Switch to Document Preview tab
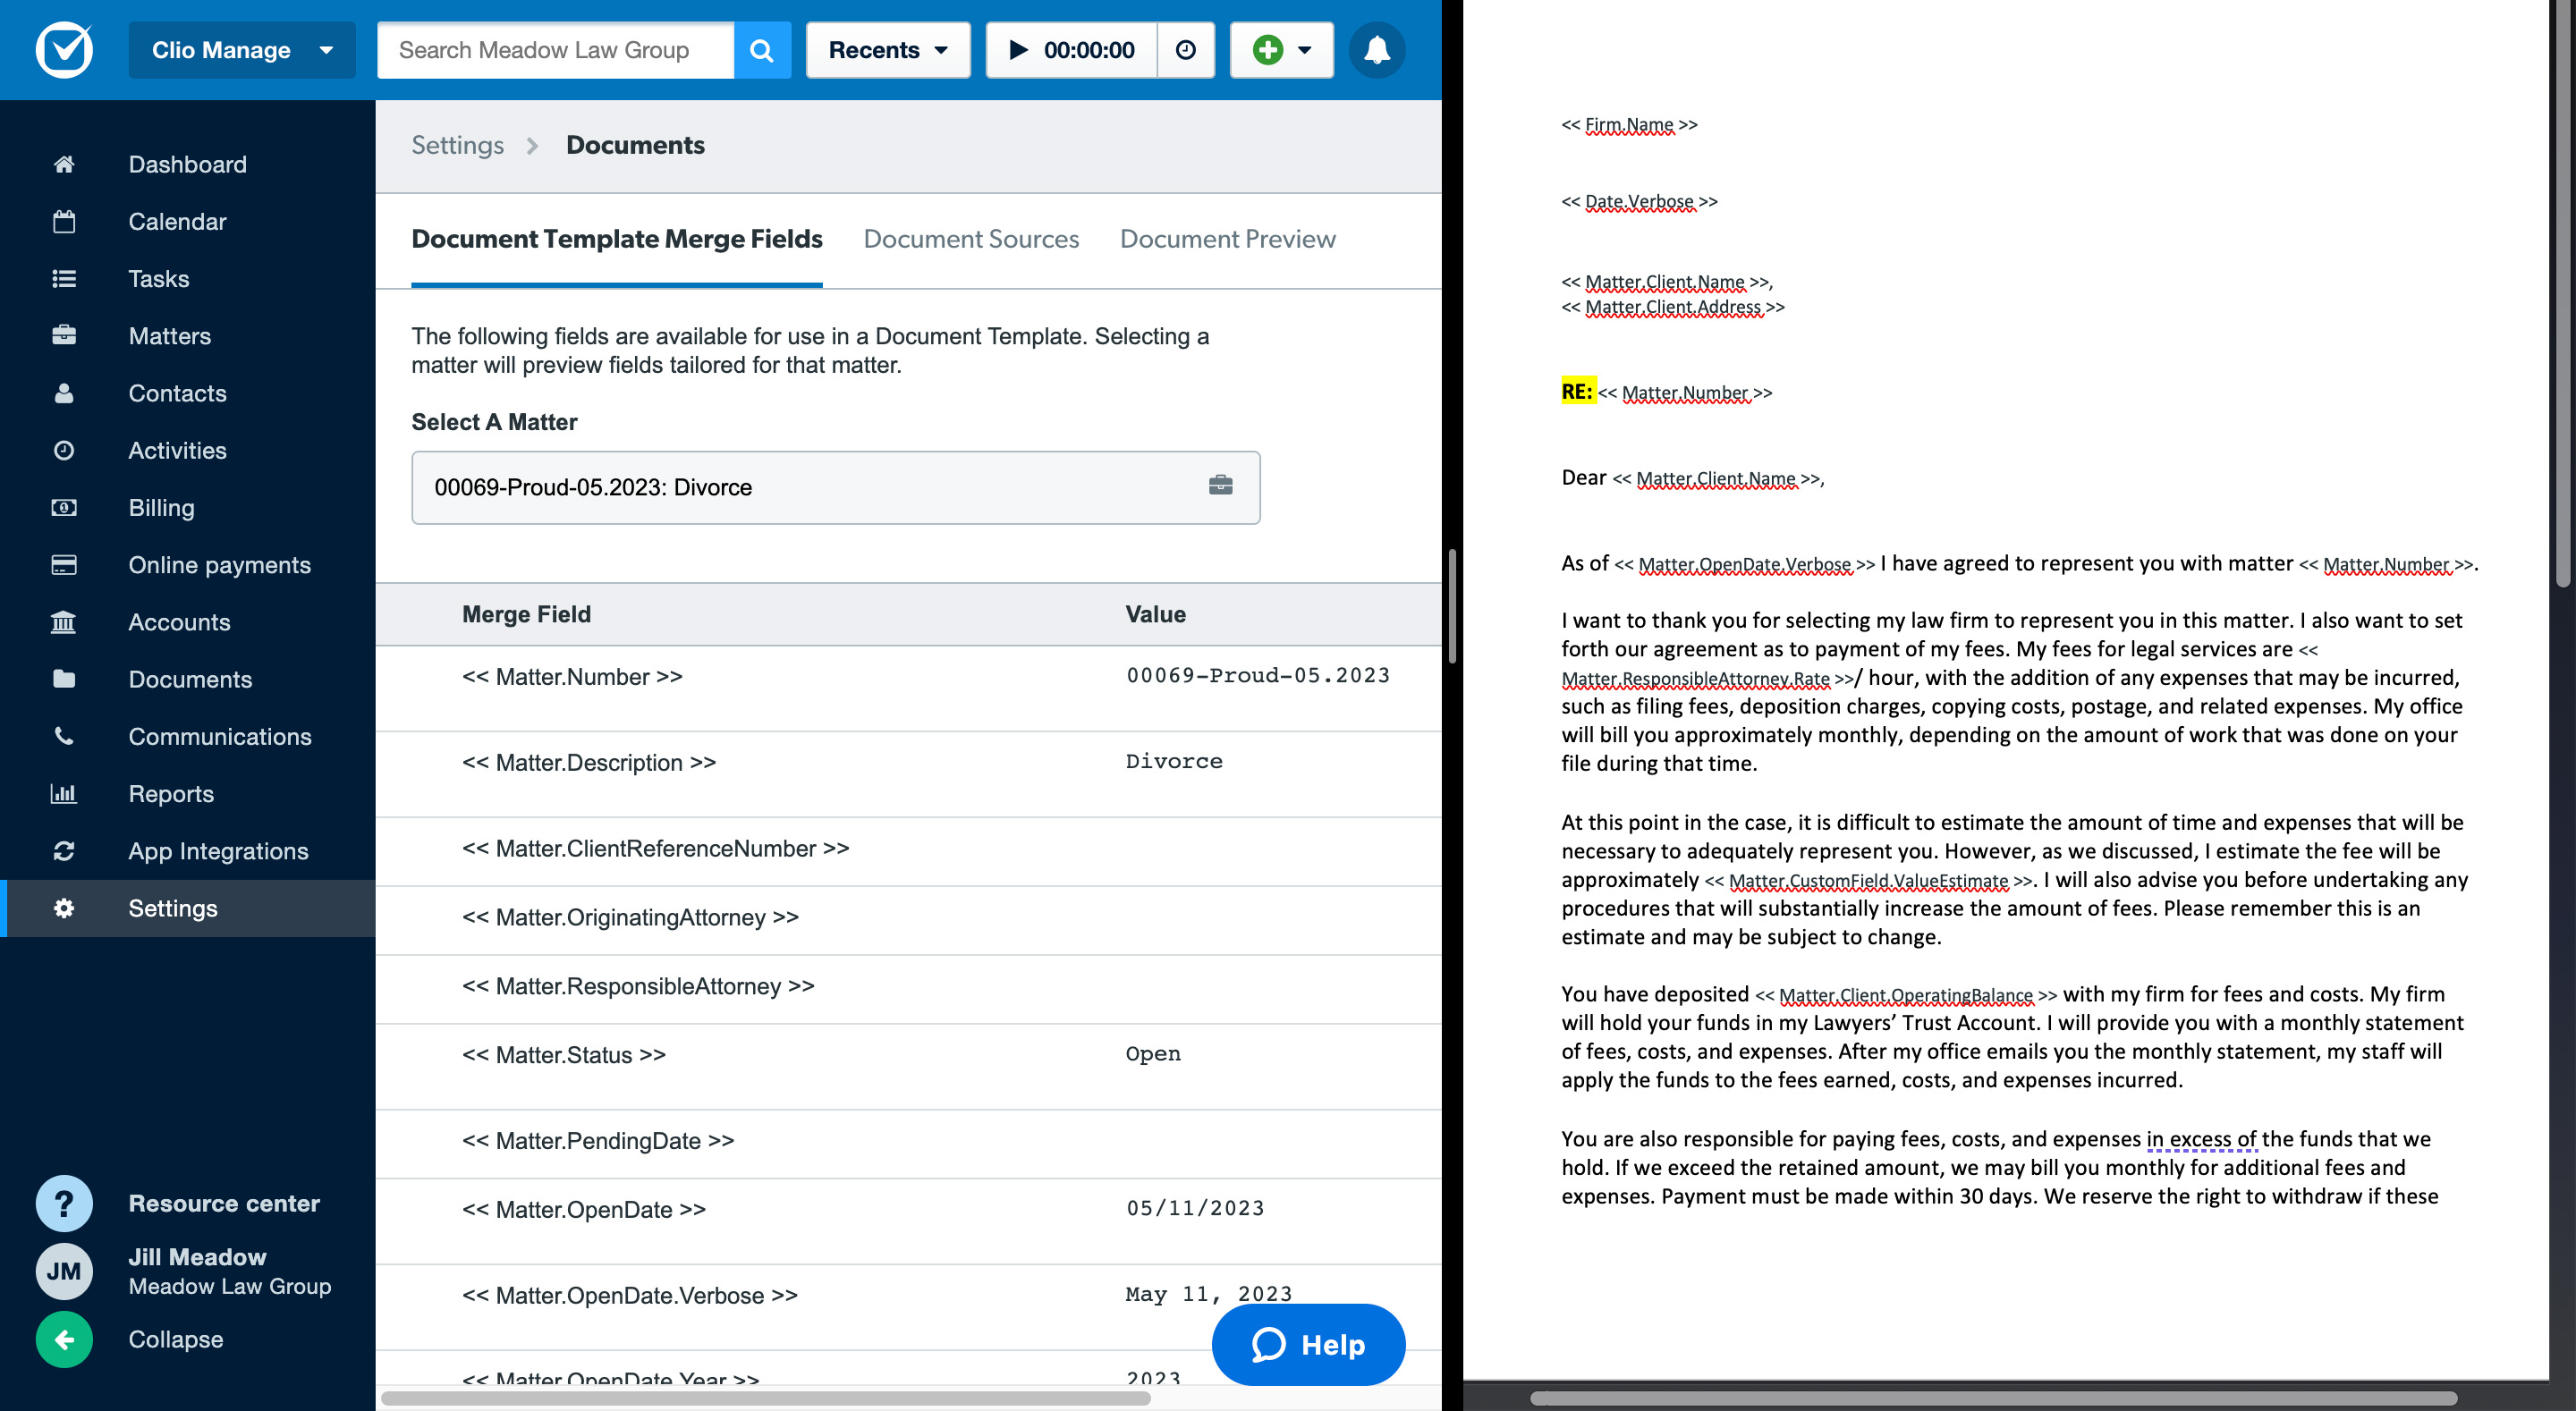The image size is (2576, 1411). click(1227, 239)
